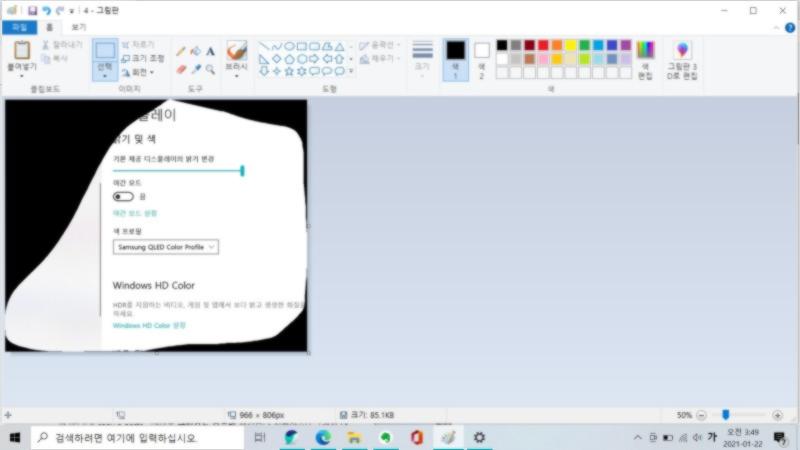Choose the Oval shape
Viewport: 800px width, 450px height.
coord(289,46)
